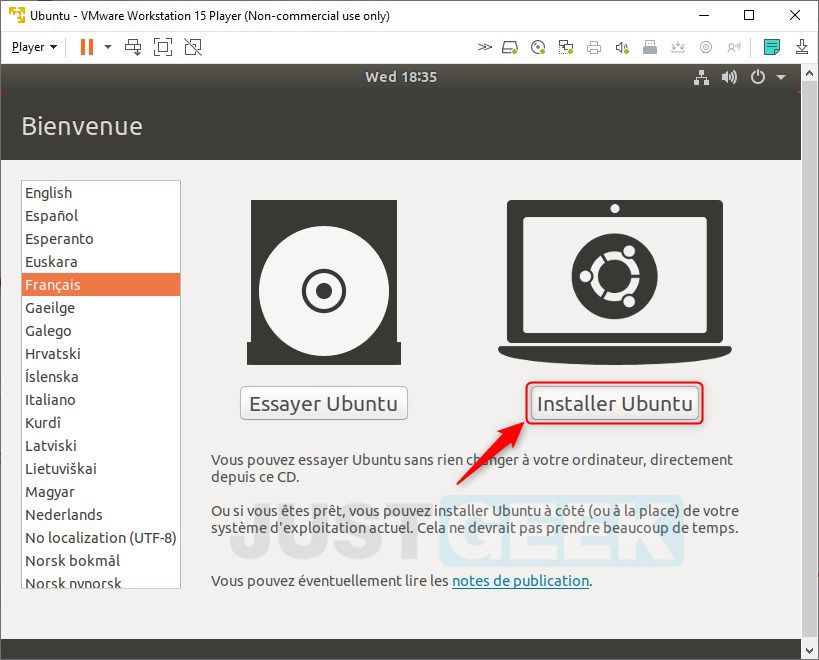Minimize the VMware Player window
This screenshot has height=660, width=819.
704,15
